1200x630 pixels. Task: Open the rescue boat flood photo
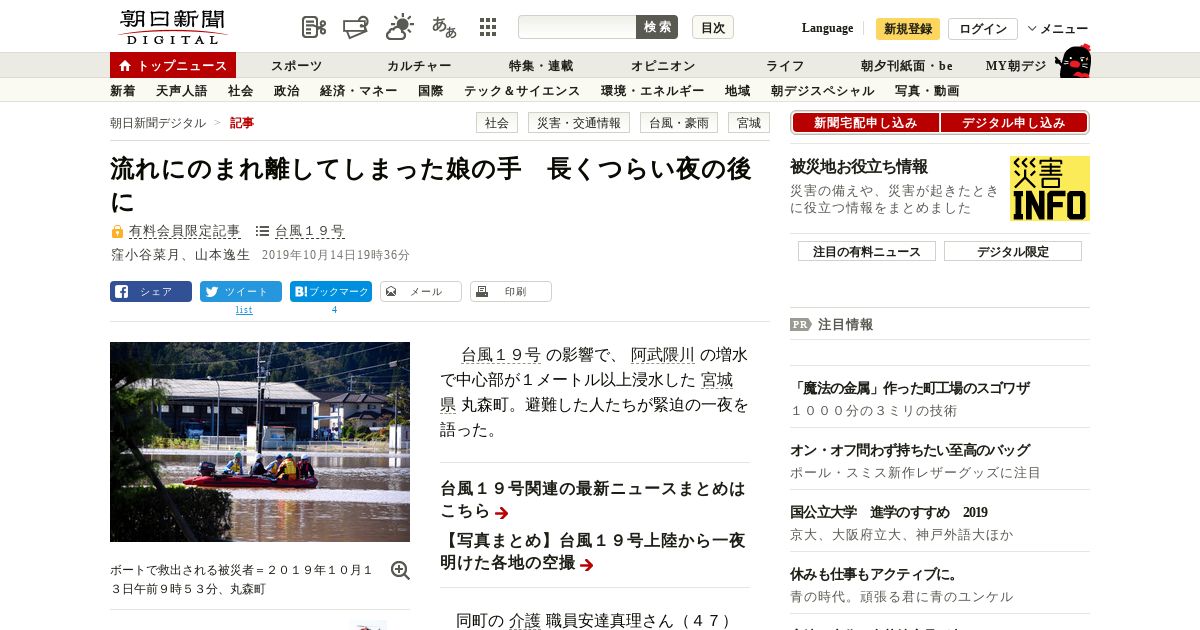[x=260, y=442]
